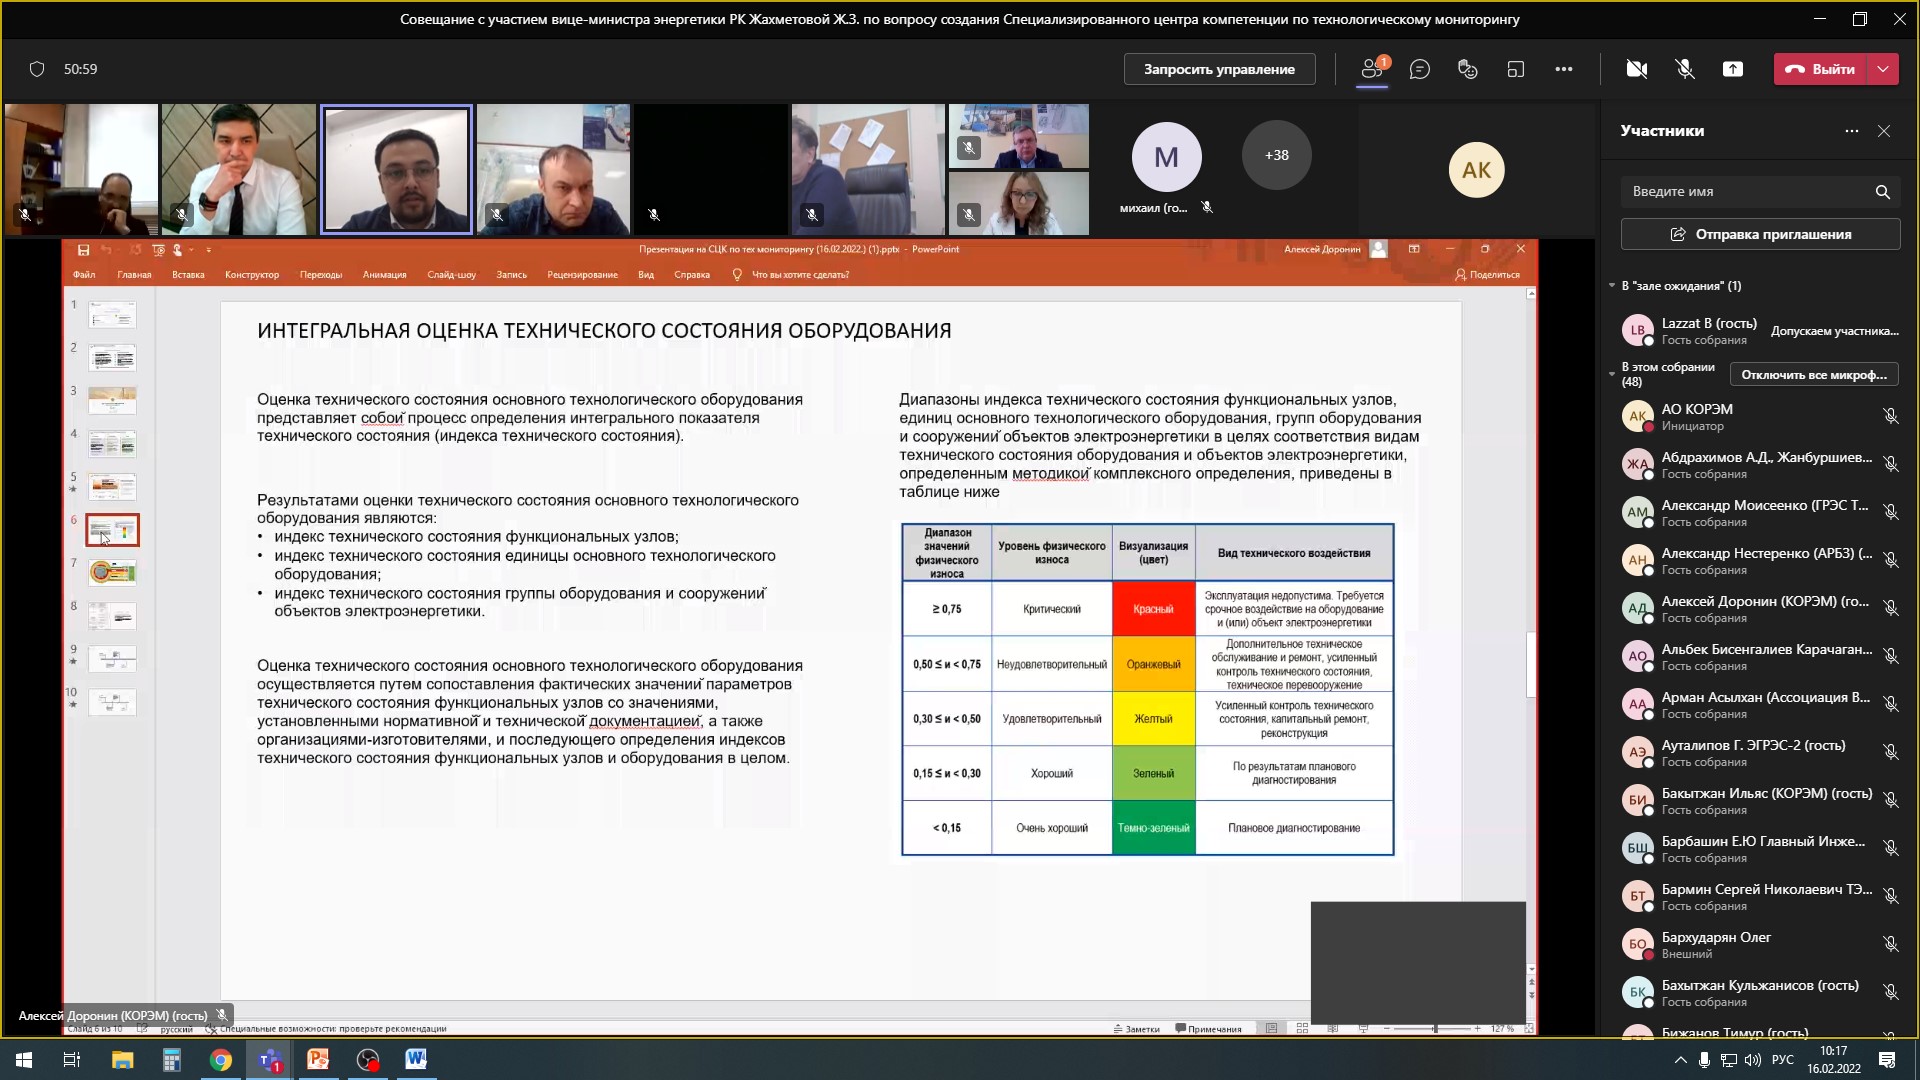Open PowerPoint from the taskbar
The width and height of the screenshot is (1920, 1080).
point(318,1060)
